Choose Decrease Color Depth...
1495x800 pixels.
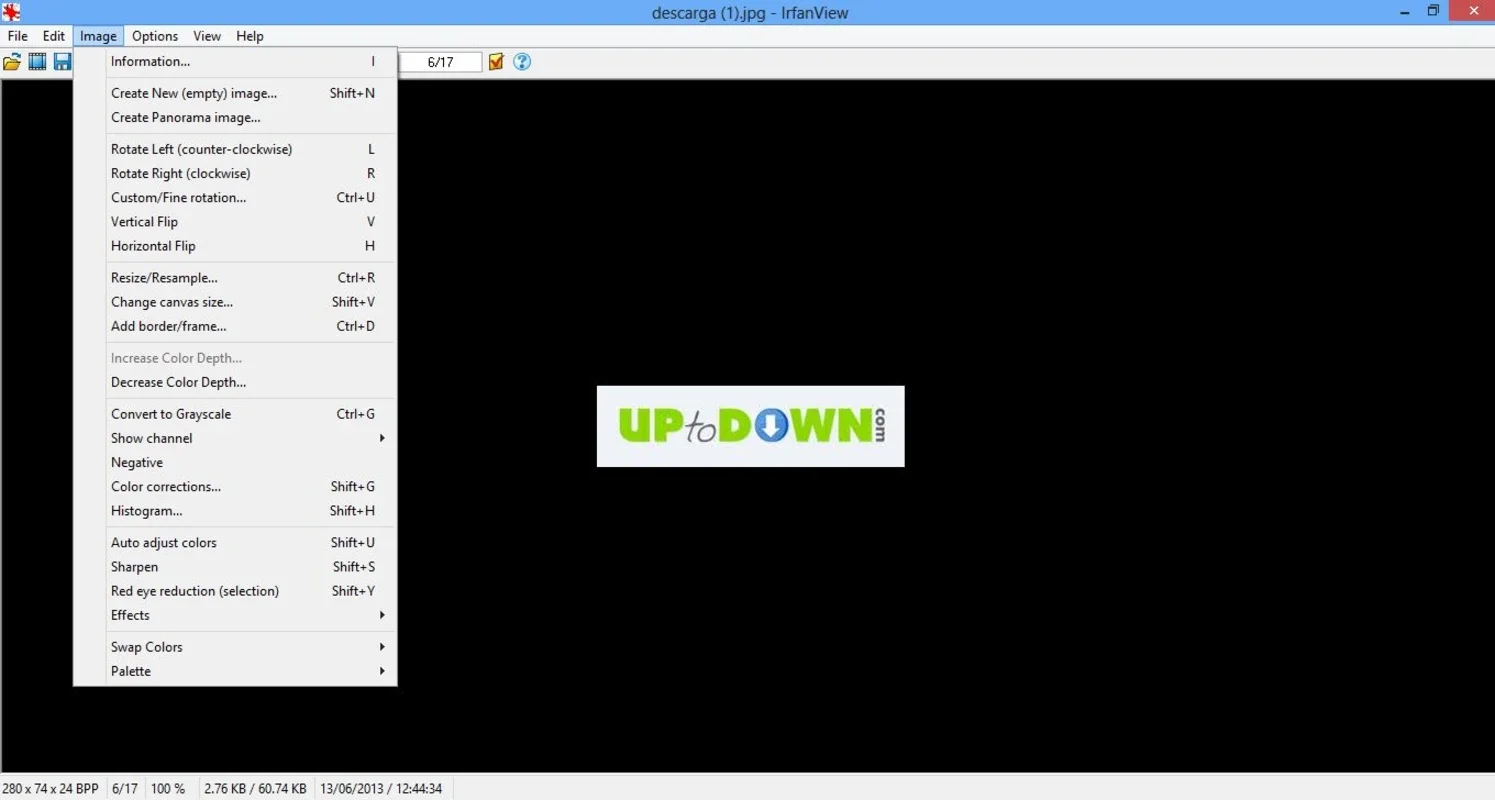coord(235,381)
